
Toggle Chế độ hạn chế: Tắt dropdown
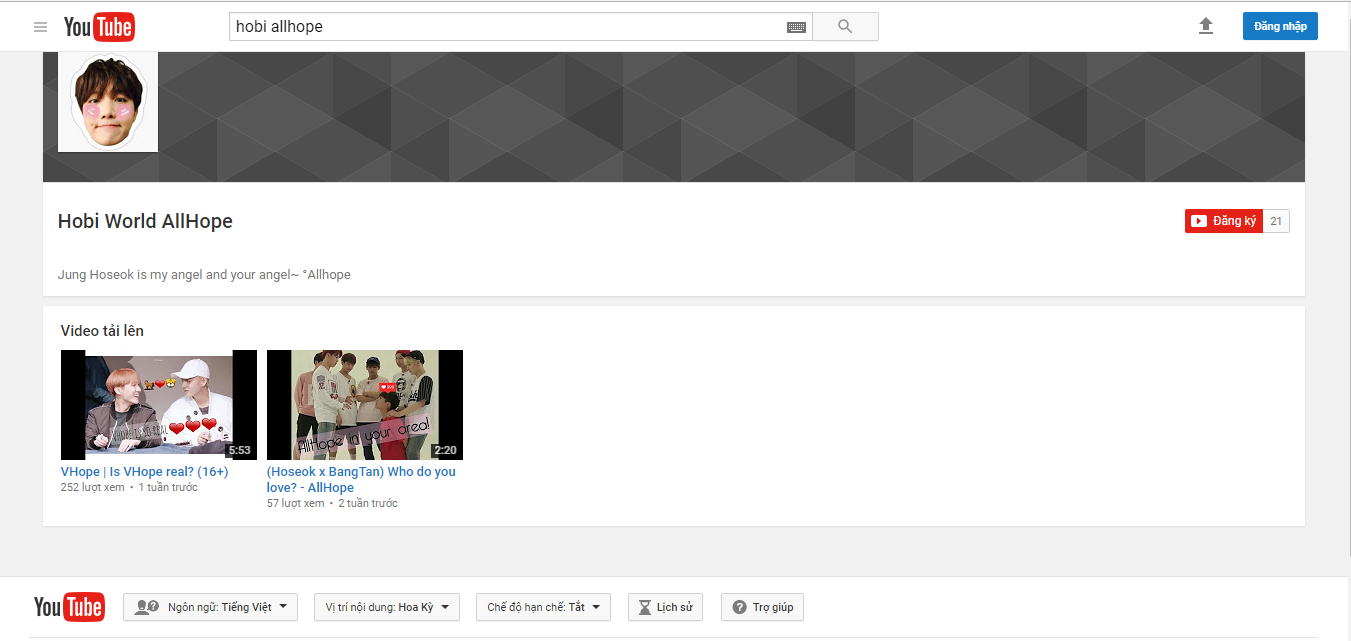pyautogui.click(x=543, y=607)
